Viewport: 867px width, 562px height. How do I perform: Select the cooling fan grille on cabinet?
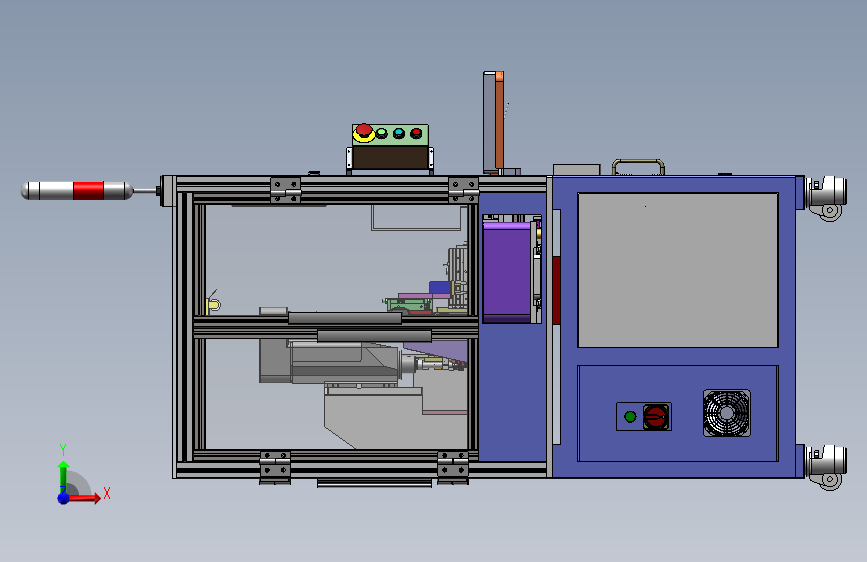pyautogui.click(x=727, y=413)
